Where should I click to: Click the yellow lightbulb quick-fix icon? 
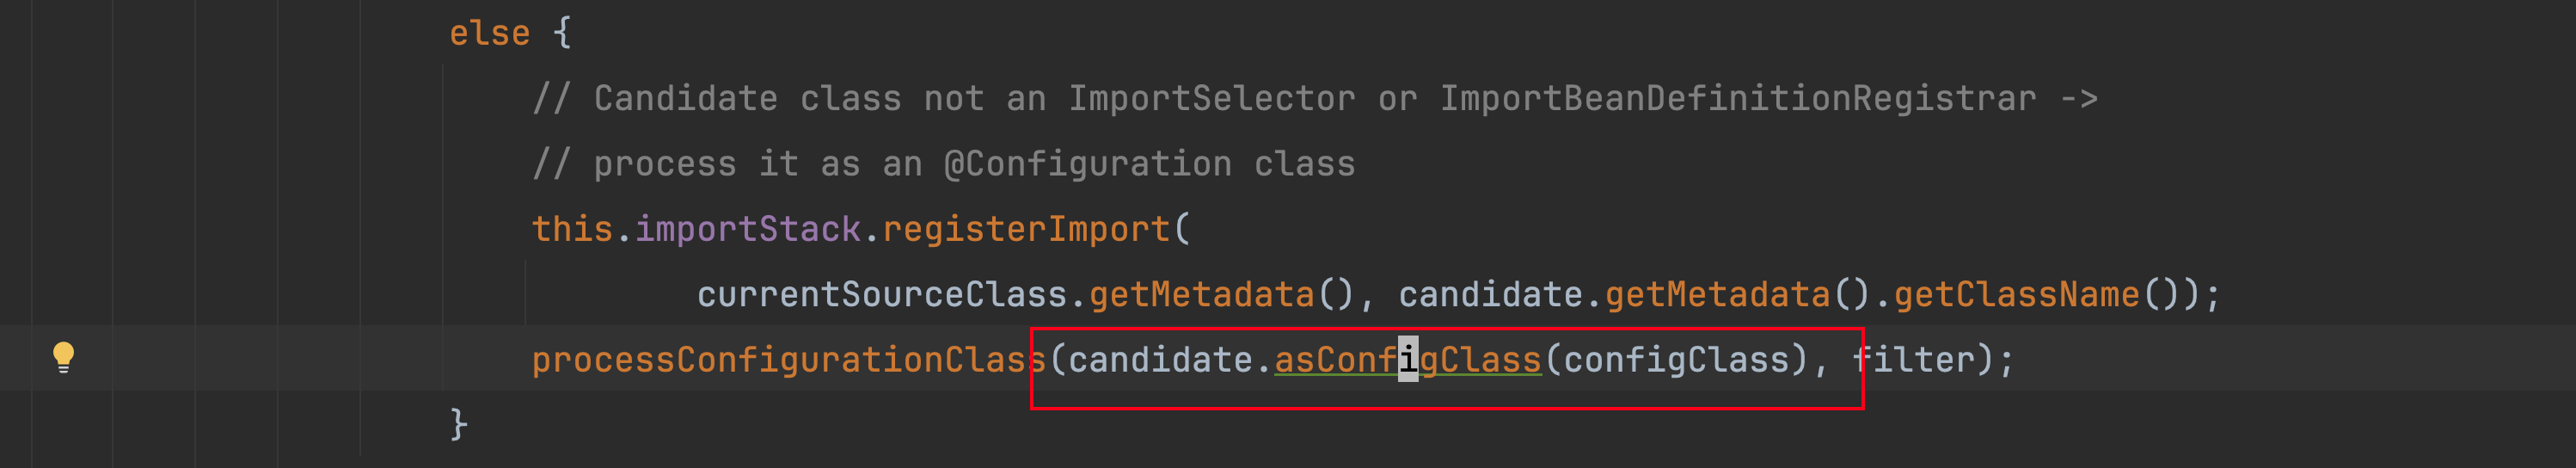[x=63, y=357]
